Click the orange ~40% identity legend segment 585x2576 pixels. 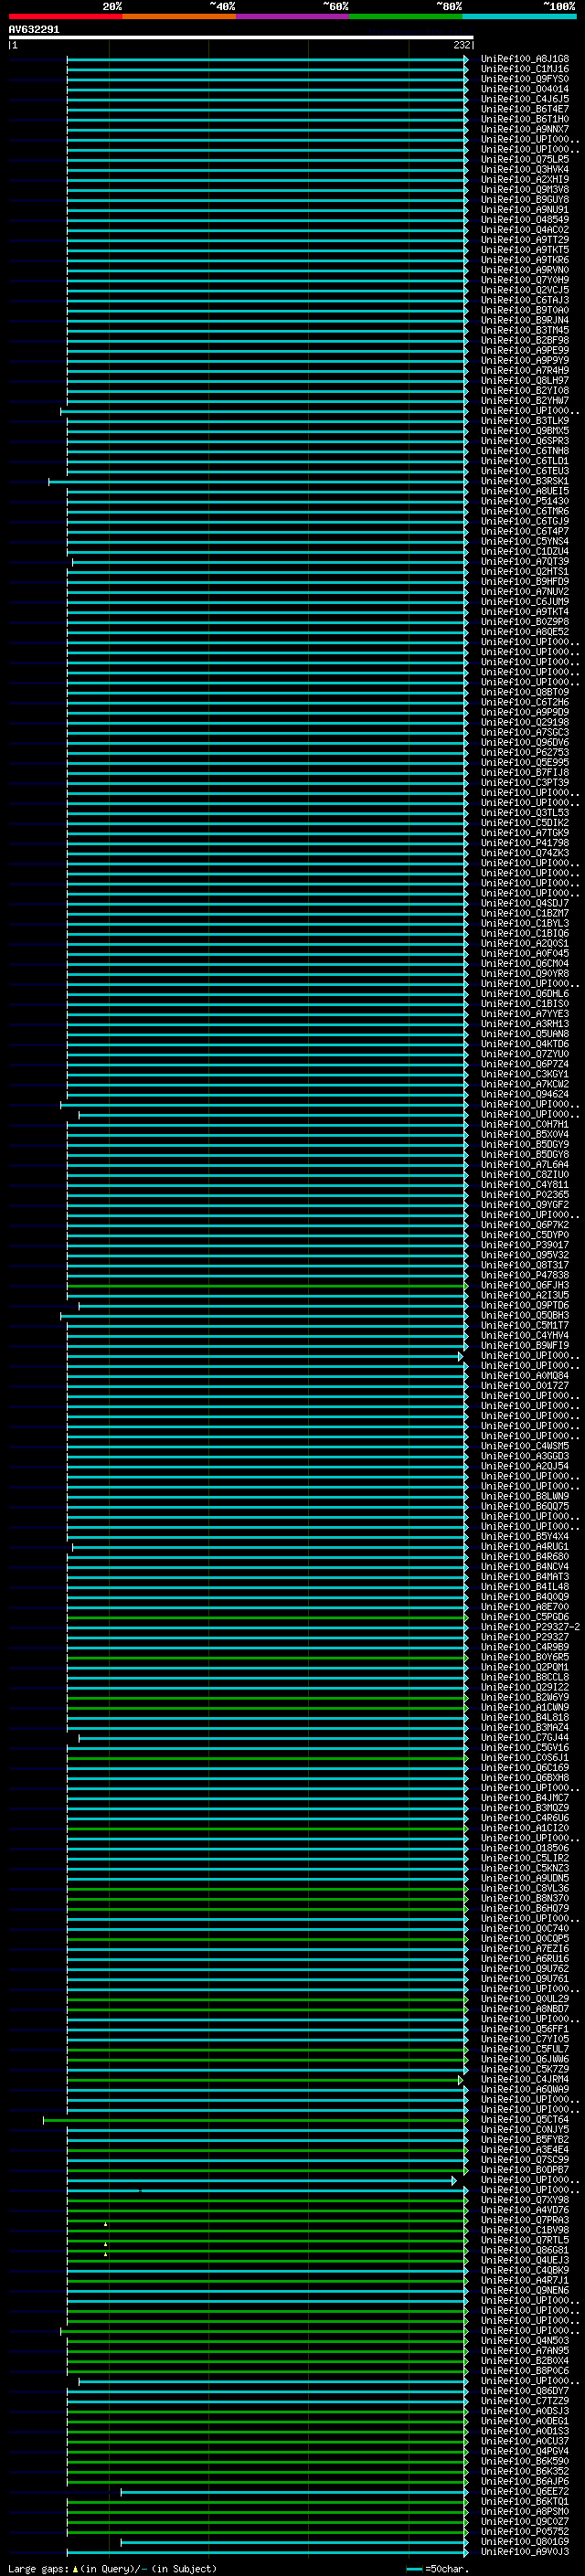tap(179, 16)
